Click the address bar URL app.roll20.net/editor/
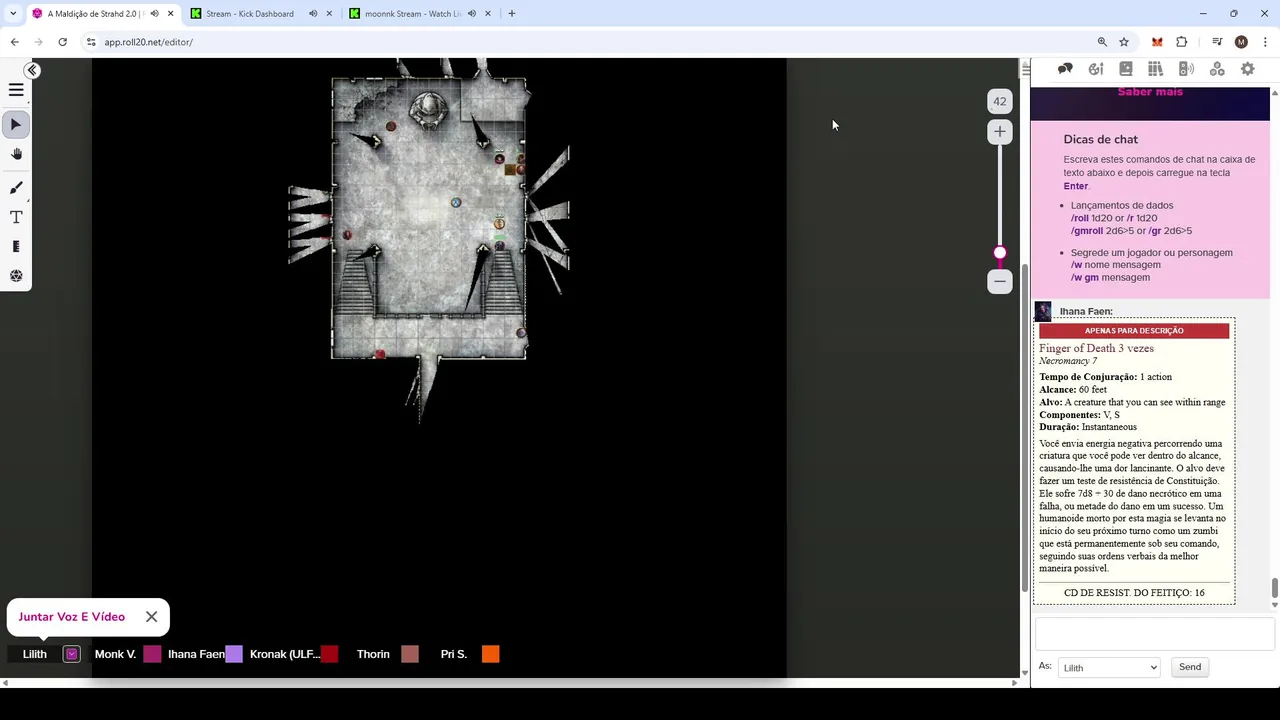Image resolution: width=1280 pixels, height=720 pixels. click(148, 42)
